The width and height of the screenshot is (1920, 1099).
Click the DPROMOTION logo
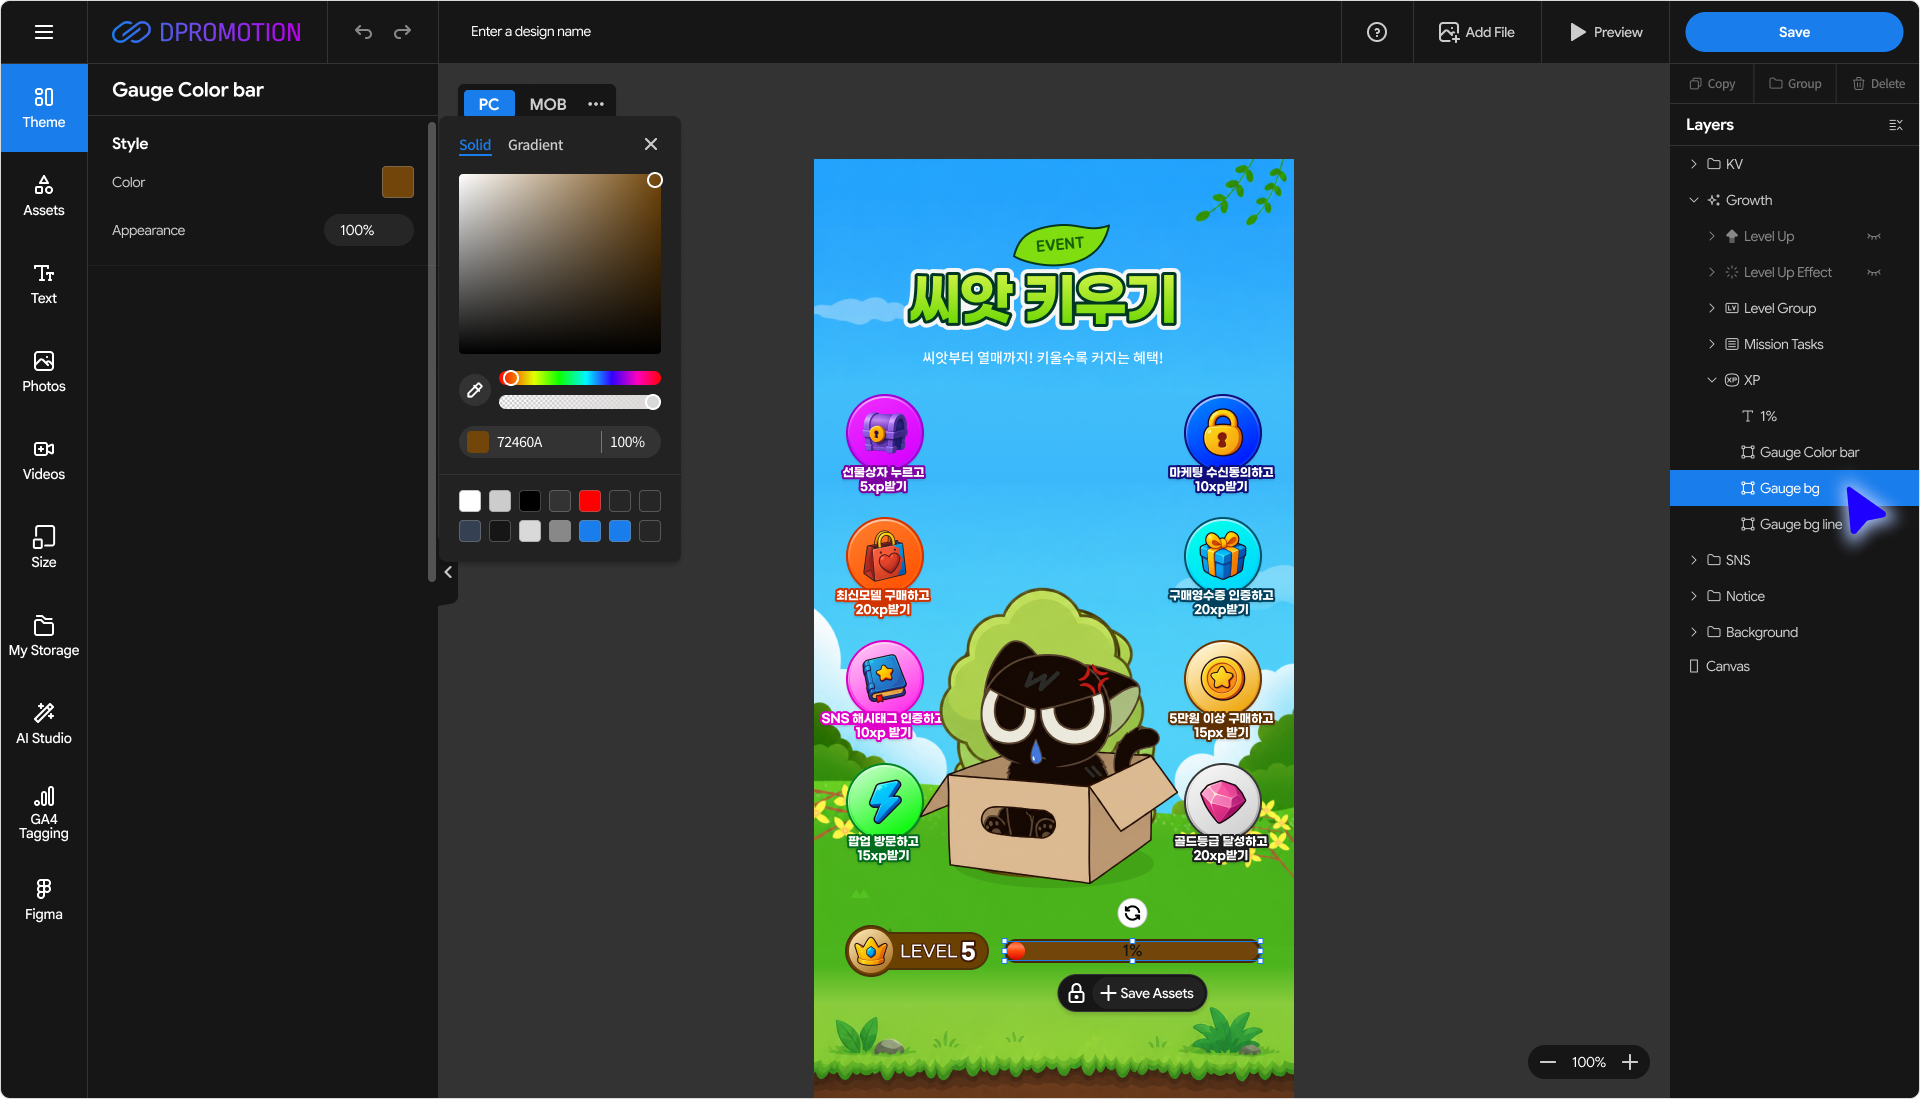point(206,32)
